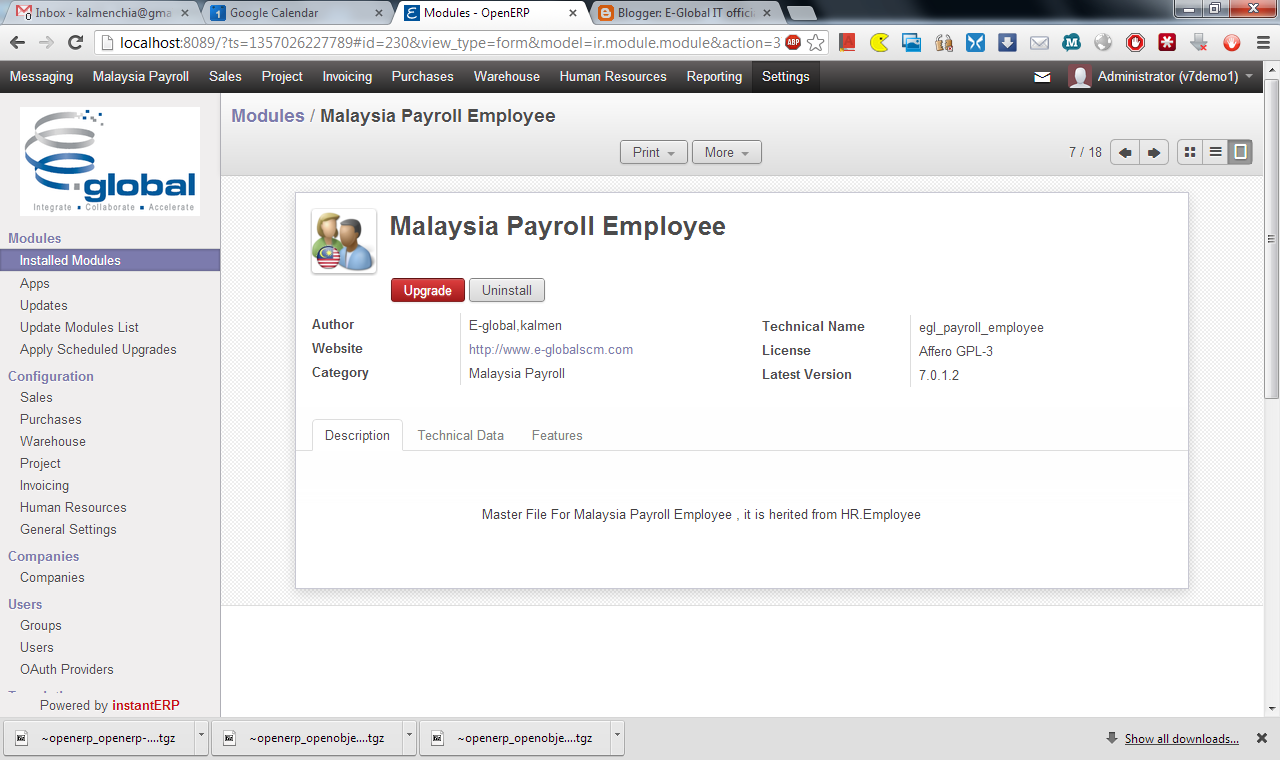Open the Chrome menu
The image size is (1280, 760).
point(1262,43)
